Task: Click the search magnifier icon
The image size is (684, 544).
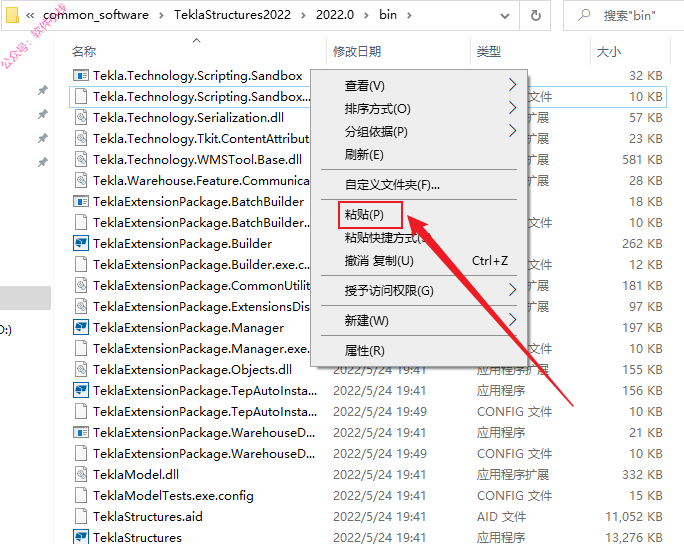Action: [584, 15]
